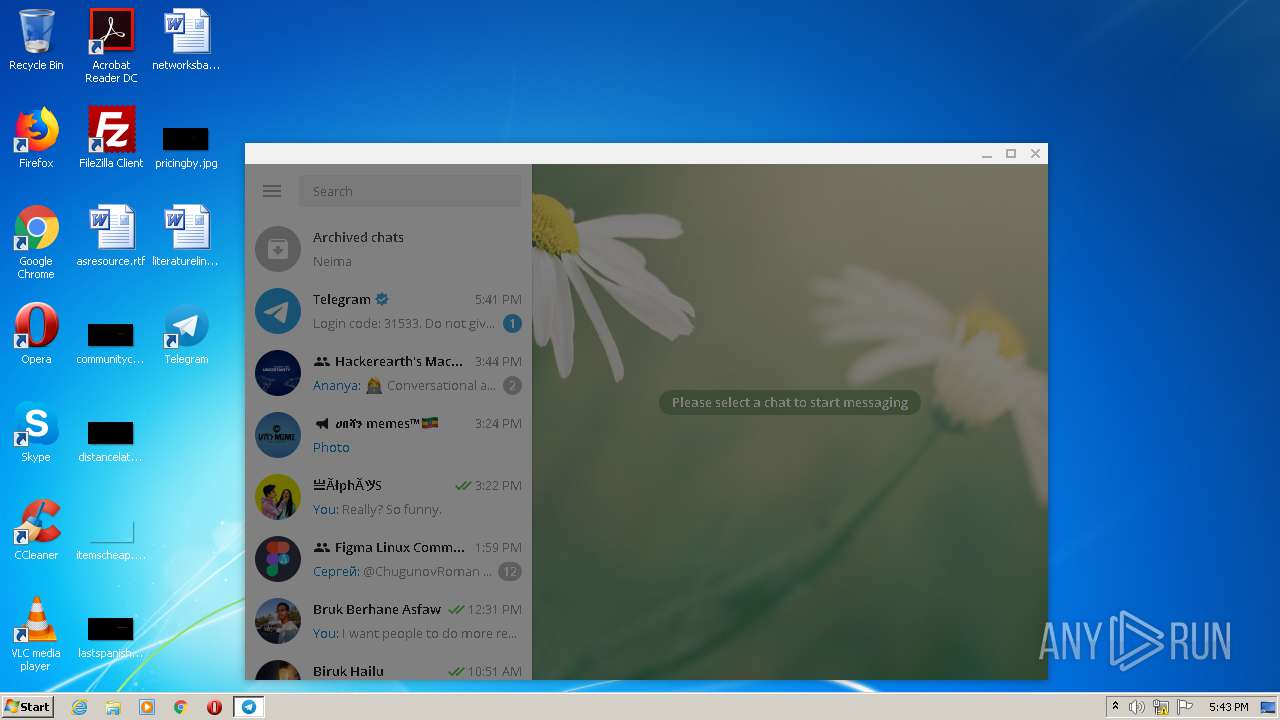Open the Archived chats folder
The width and height of the screenshot is (1280, 720).
coord(388,249)
